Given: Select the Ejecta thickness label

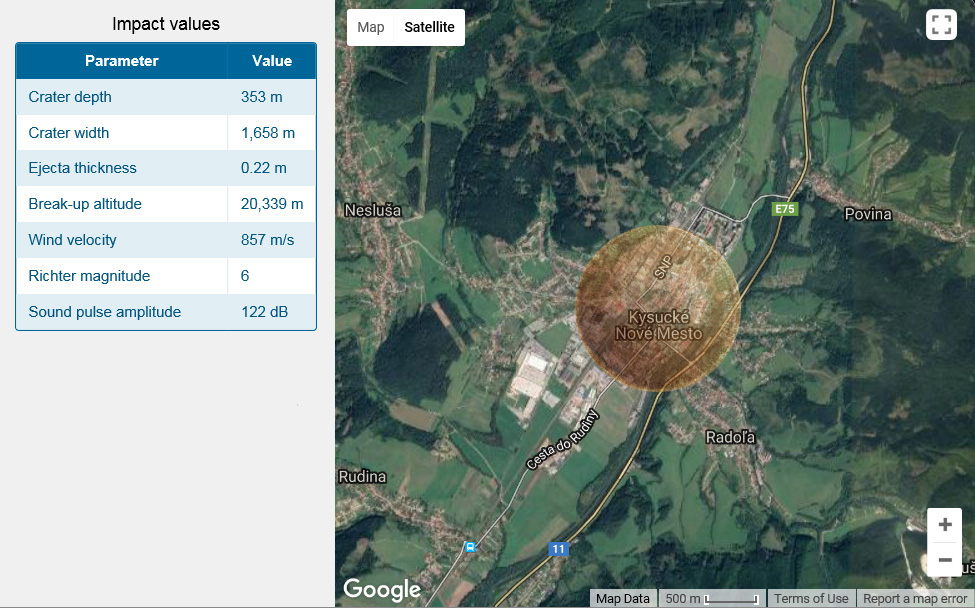Looking at the screenshot, I should tap(82, 168).
